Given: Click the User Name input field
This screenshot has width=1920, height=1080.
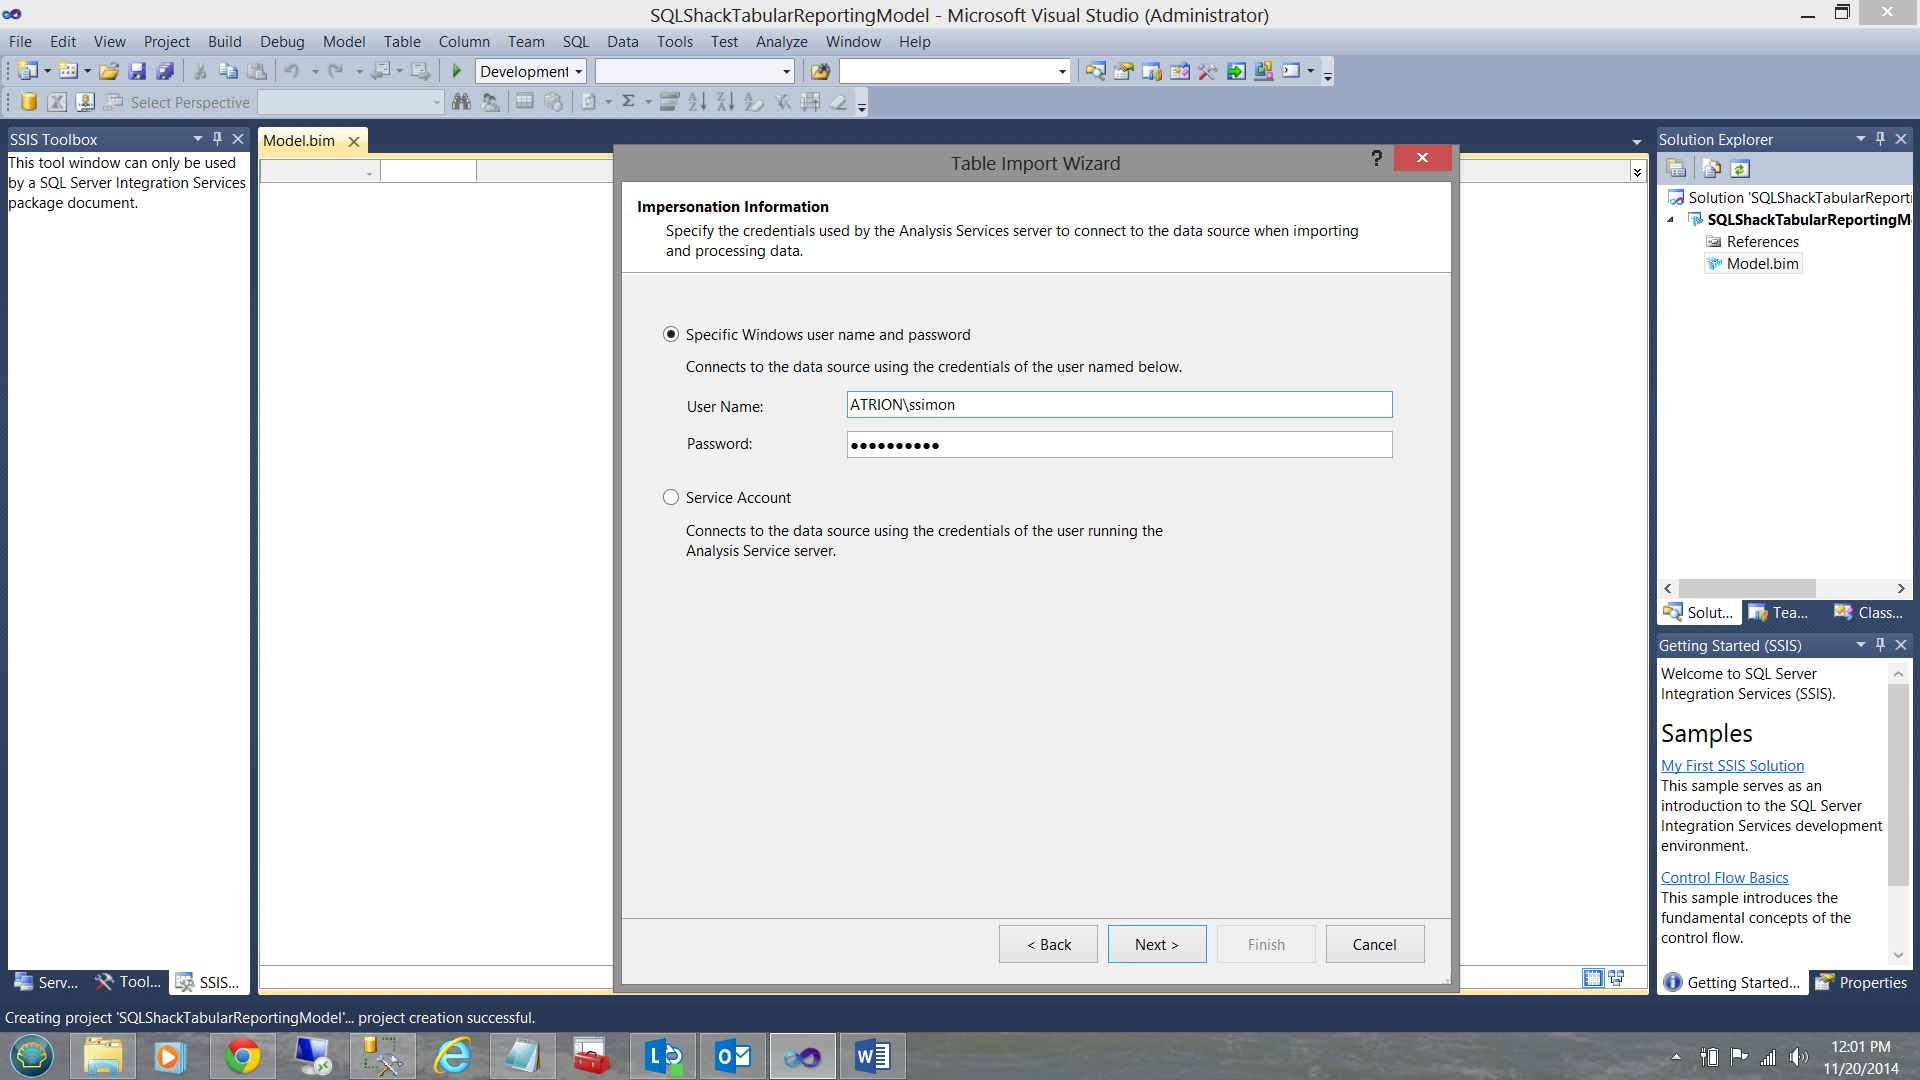Looking at the screenshot, I should click(1118, 405).
